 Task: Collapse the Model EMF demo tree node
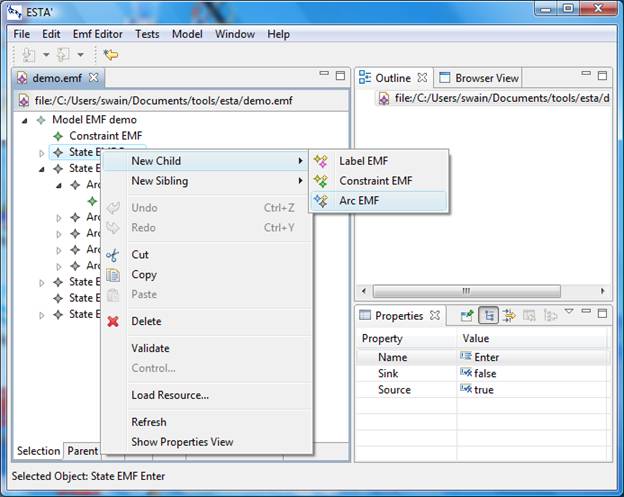click(x=24, y=119)
